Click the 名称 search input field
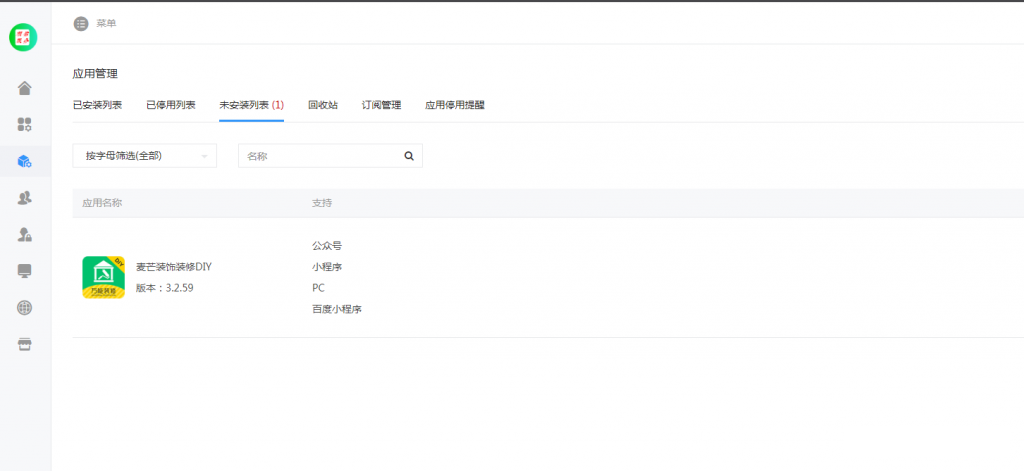The image size is (1024, 471). [320, 156]
